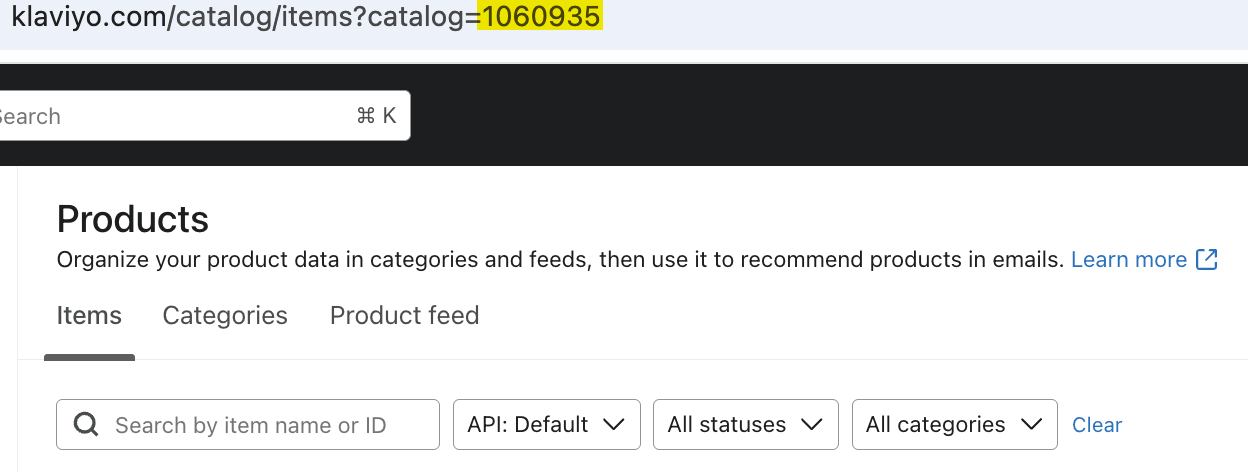Screen dimensions: 1248x472
Task: Click the magnifier icon in item search
Action: (x=86, y=425)
